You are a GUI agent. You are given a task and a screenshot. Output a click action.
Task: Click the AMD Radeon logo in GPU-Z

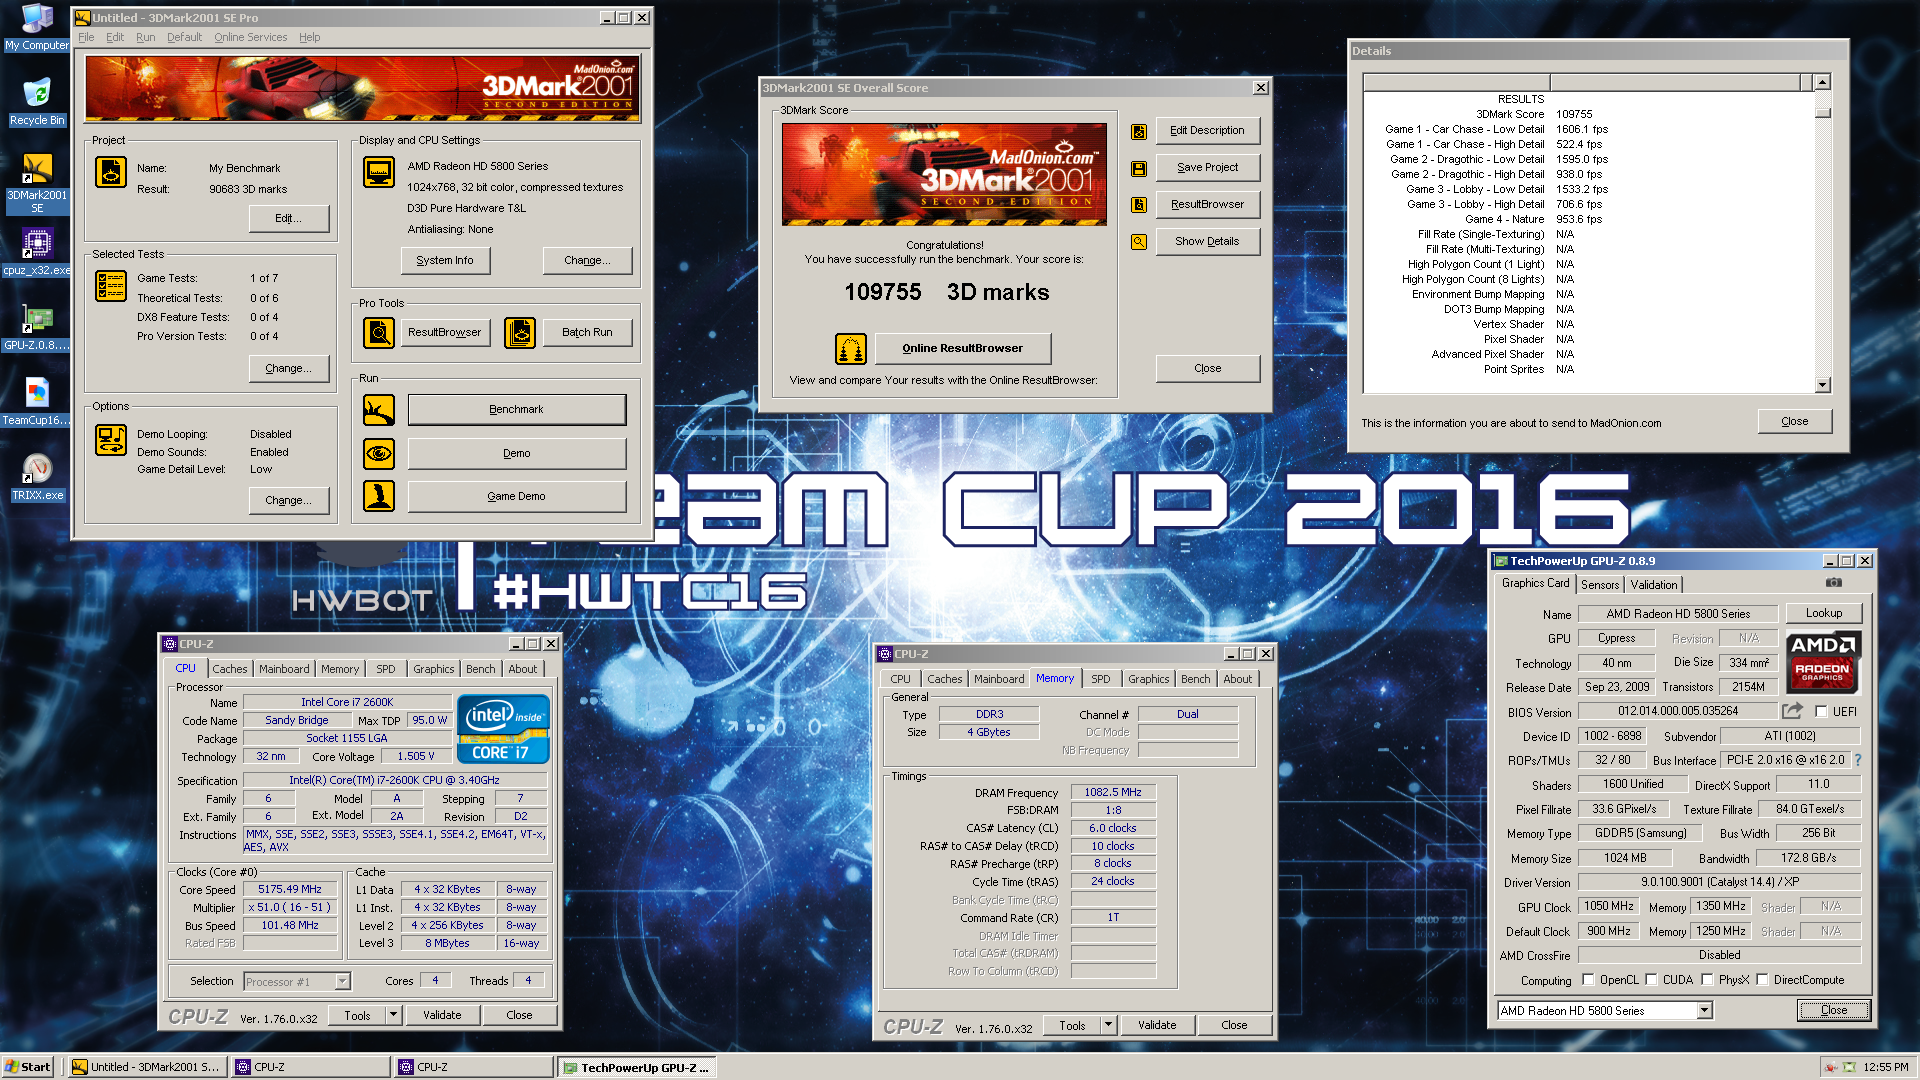(1822, 661)
